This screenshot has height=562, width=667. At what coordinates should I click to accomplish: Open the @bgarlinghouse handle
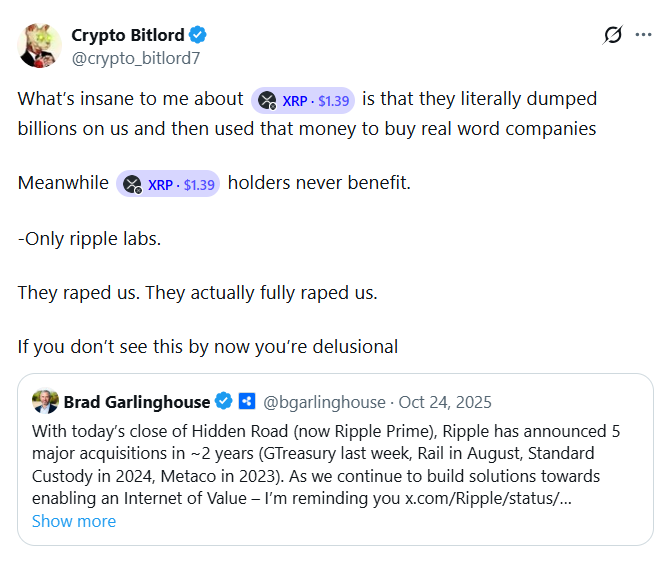[324, 402]
